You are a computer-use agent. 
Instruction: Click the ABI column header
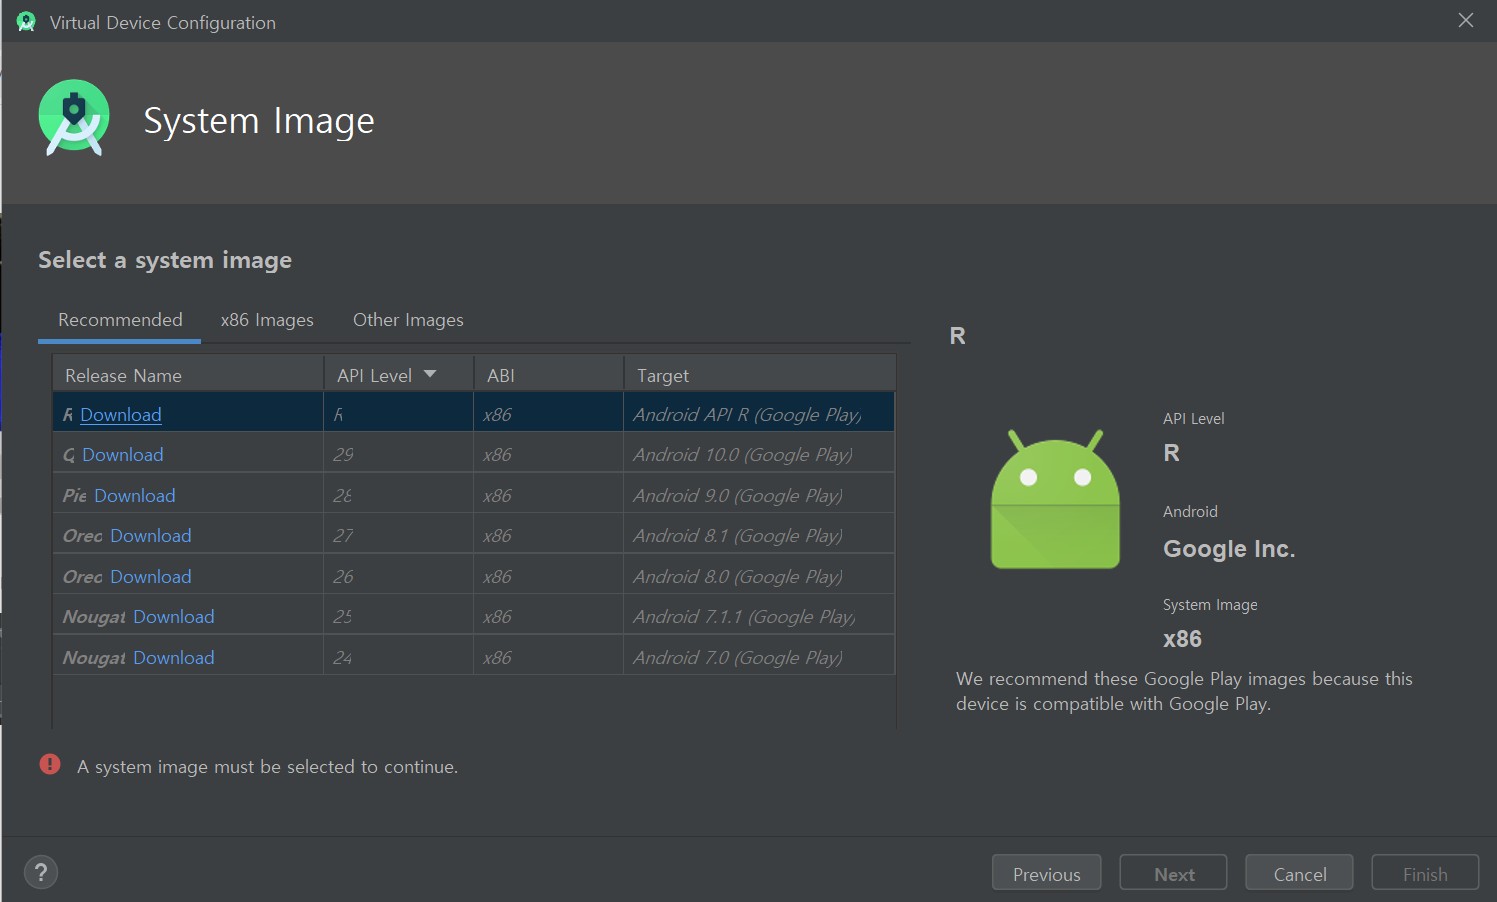pyautogui.click(x=549, y=375)
